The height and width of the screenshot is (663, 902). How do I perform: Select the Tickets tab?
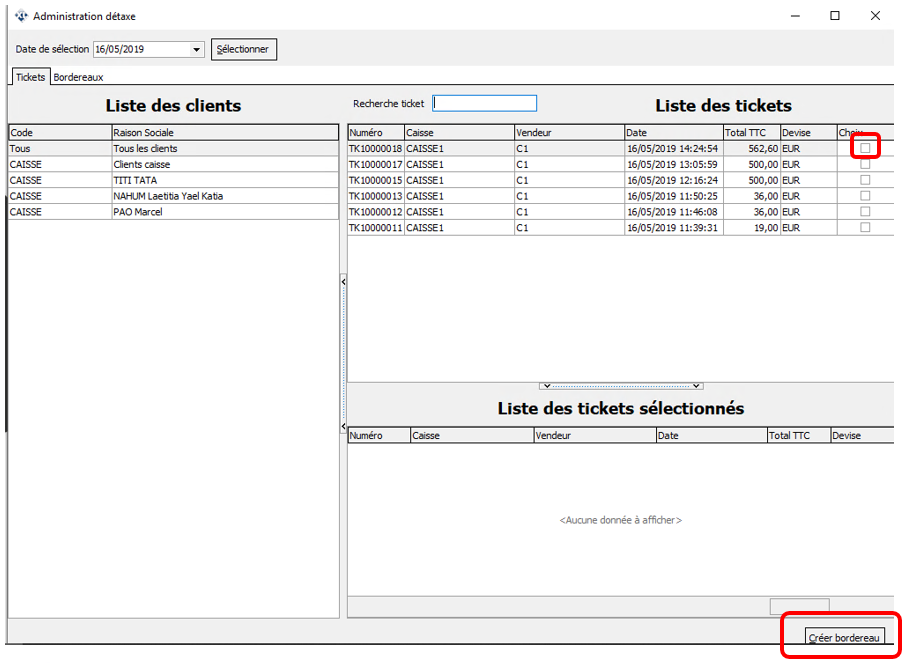pos(30,77)
